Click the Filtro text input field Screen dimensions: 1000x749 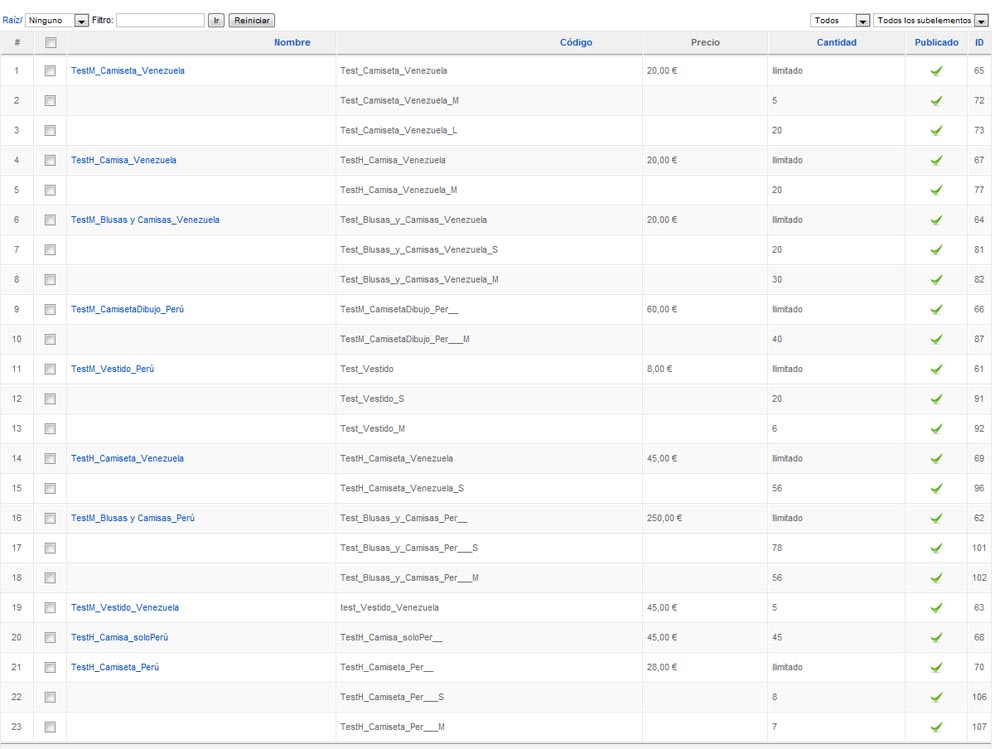click(x=160, y=20)
